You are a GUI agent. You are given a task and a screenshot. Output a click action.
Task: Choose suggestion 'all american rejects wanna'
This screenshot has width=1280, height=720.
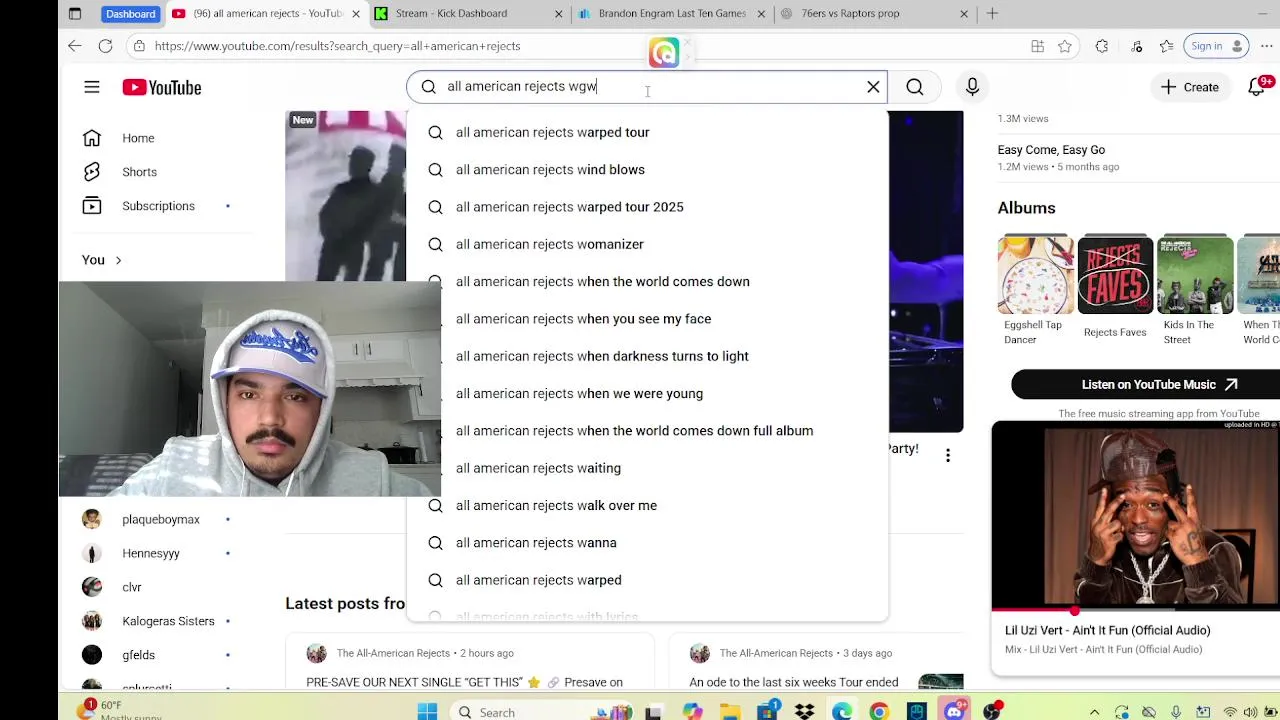pyautogui.click(x=647, y=543)
